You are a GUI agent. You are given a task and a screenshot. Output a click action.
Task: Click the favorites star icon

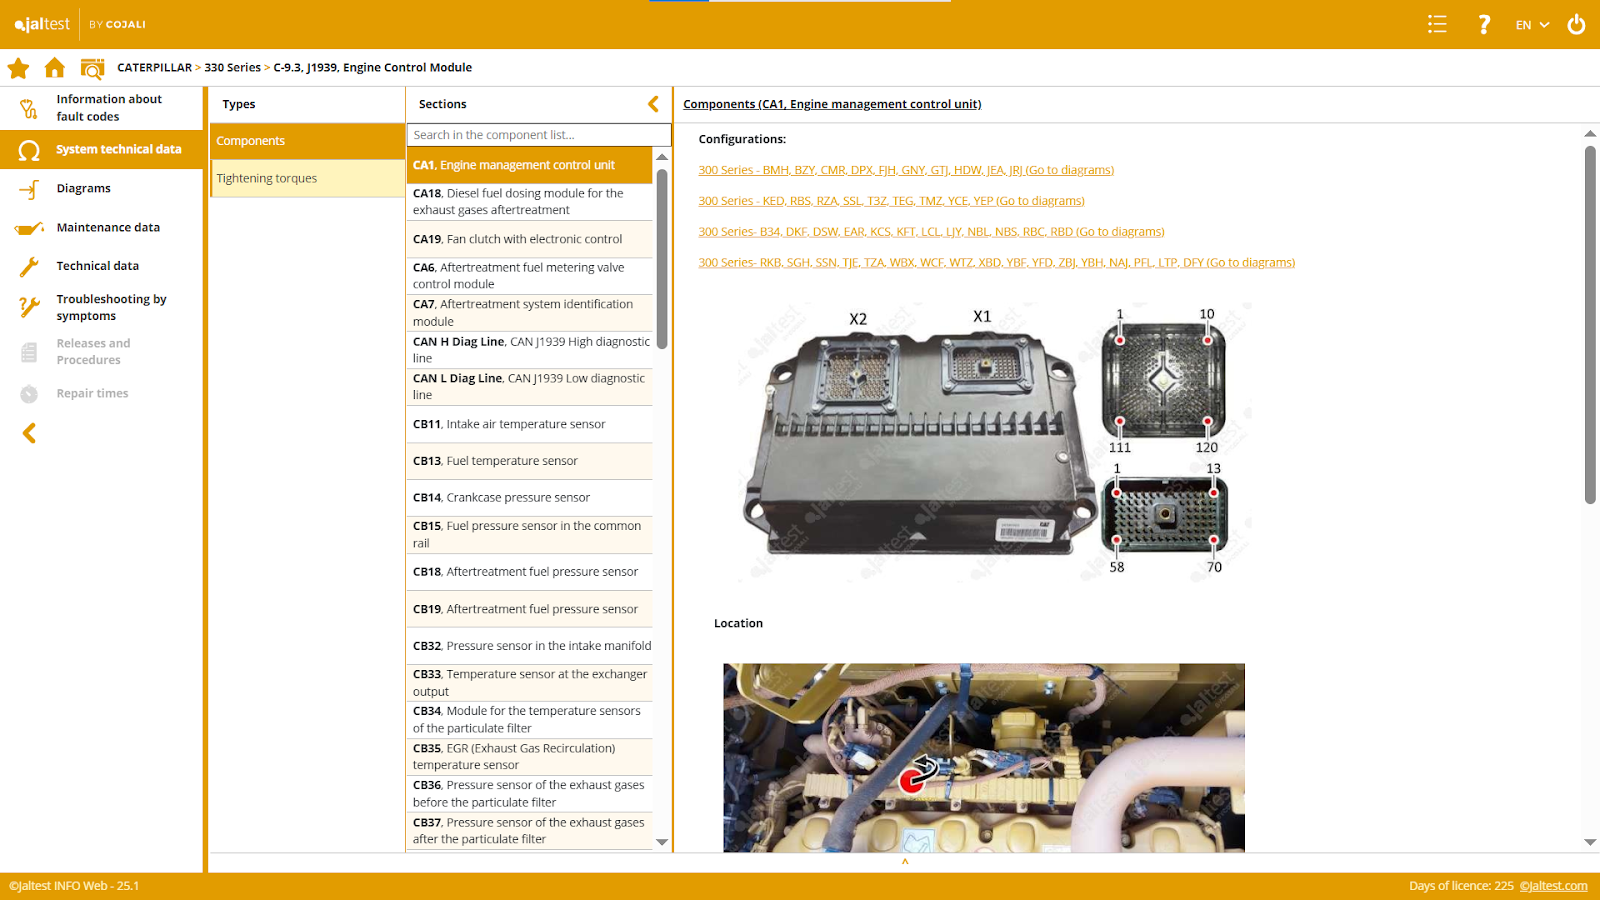18,68
